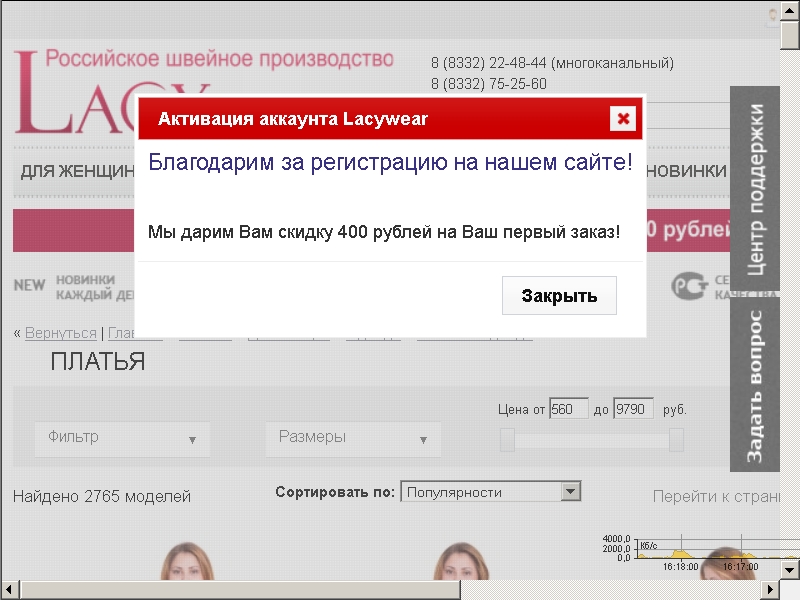Expand the Размеры dropdown

353,439
